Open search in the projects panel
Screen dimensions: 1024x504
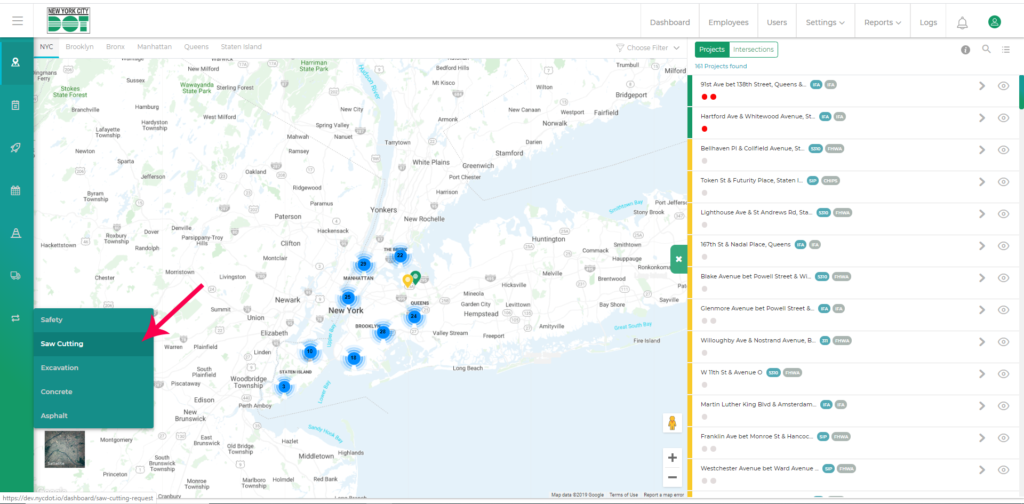click(x=986, y=49)
